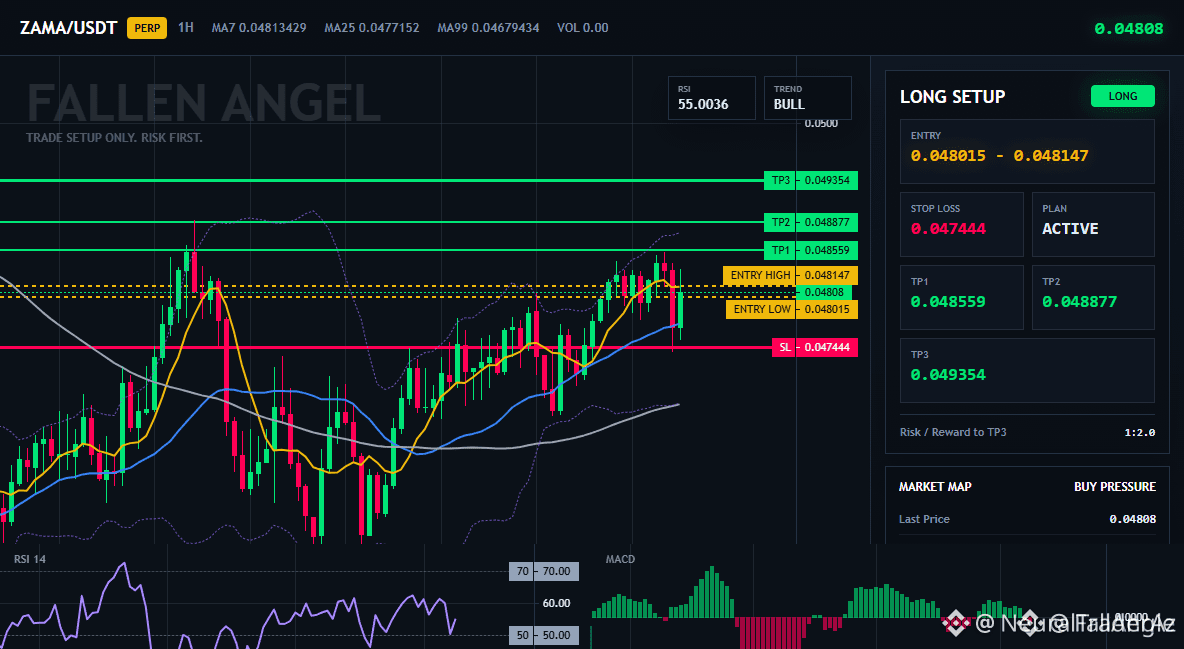Viewport: 1184px width, 649px height.
Task: Click the STOP LOSS 0.047444 card
Action: click(x=961, y=224)
